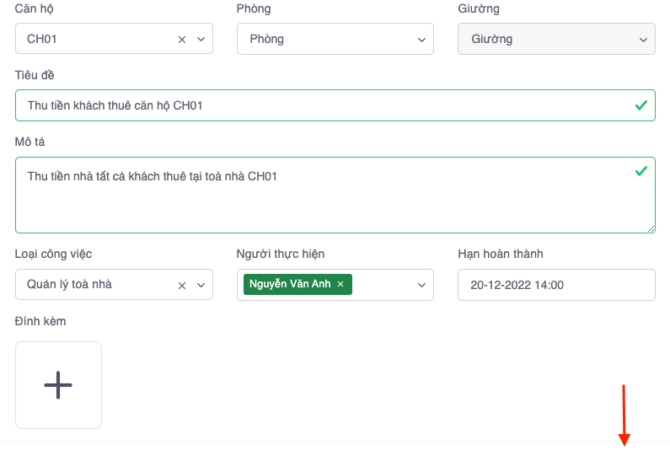Add an attachment with the plus button
This screenshot has height=450, width=670.
click(x=58, y=385)
